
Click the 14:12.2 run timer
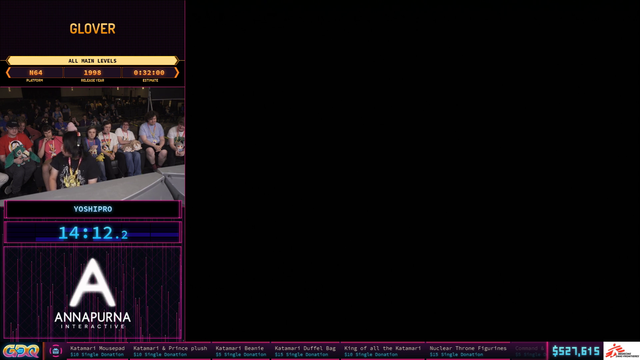pos(93,233)
